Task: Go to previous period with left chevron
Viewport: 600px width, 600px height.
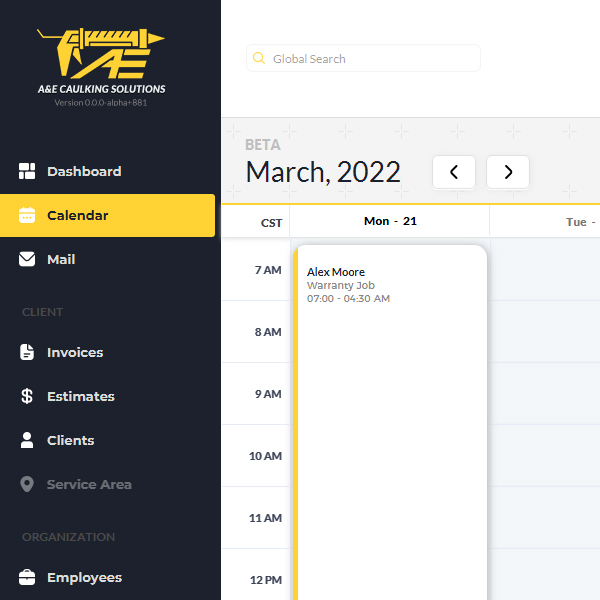Action: [x=454, y=172]
